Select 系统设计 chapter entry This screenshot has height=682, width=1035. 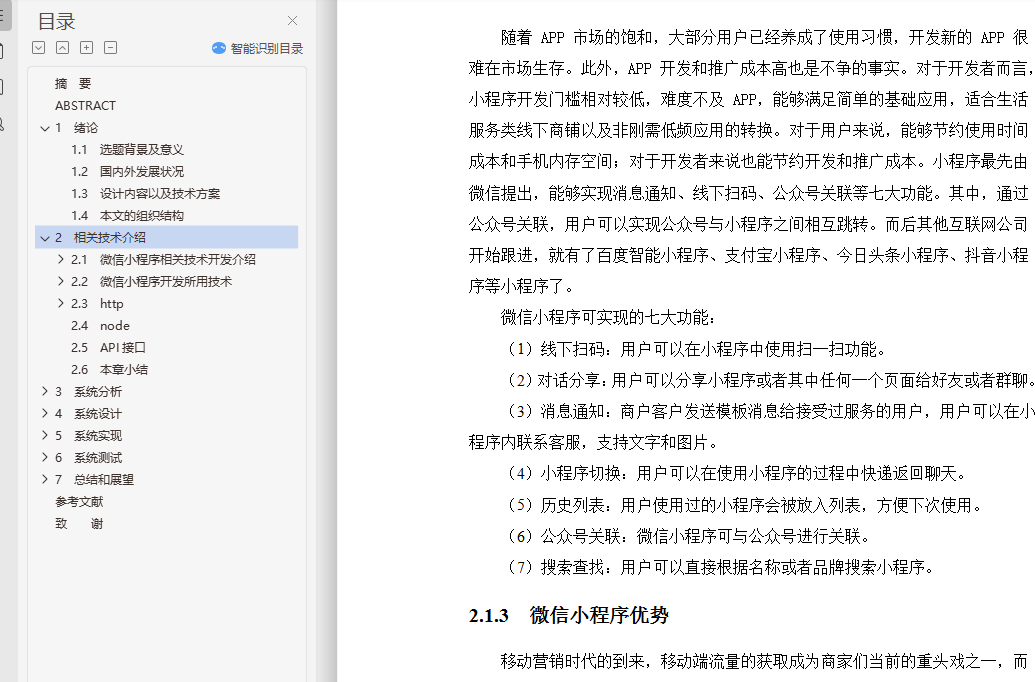click(98, 413)
